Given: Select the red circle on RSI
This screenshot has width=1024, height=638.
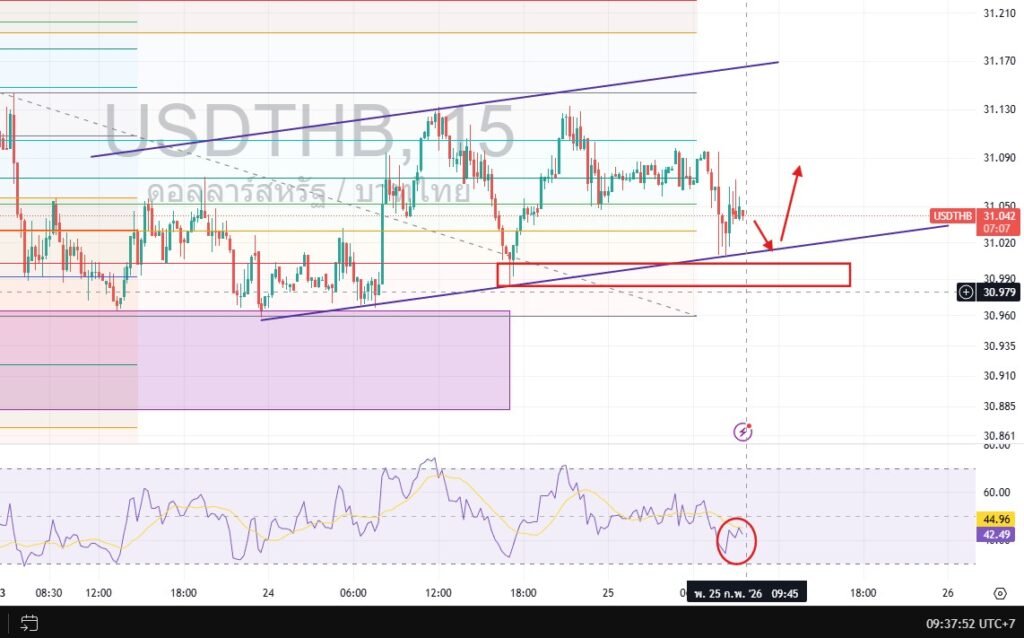Looking at the screenshot, I should (737, 539).
